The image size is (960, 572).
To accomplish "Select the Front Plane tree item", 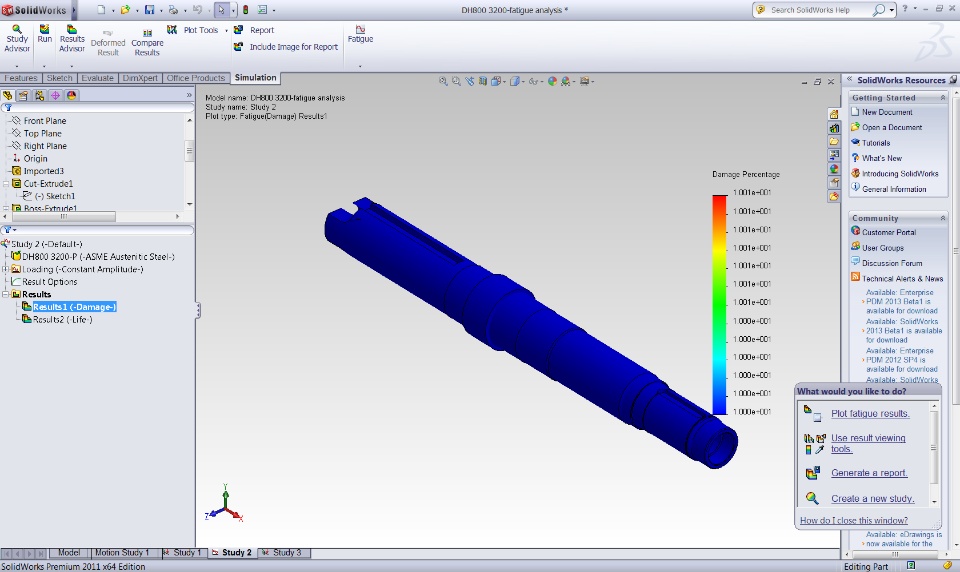I will pyautogui.click(x=45, y=121).
